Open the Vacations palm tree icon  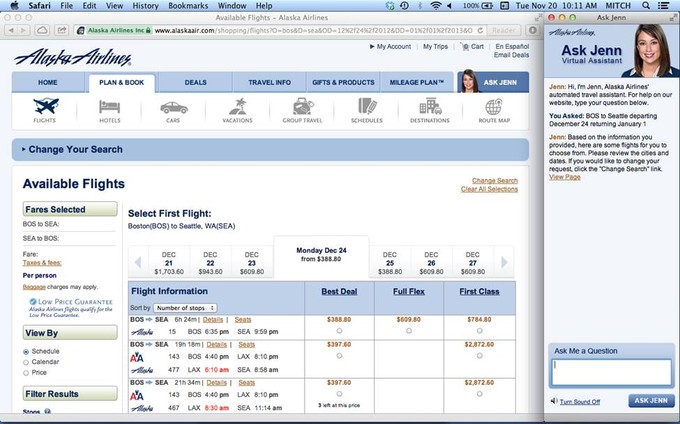[x=237, y=107]
